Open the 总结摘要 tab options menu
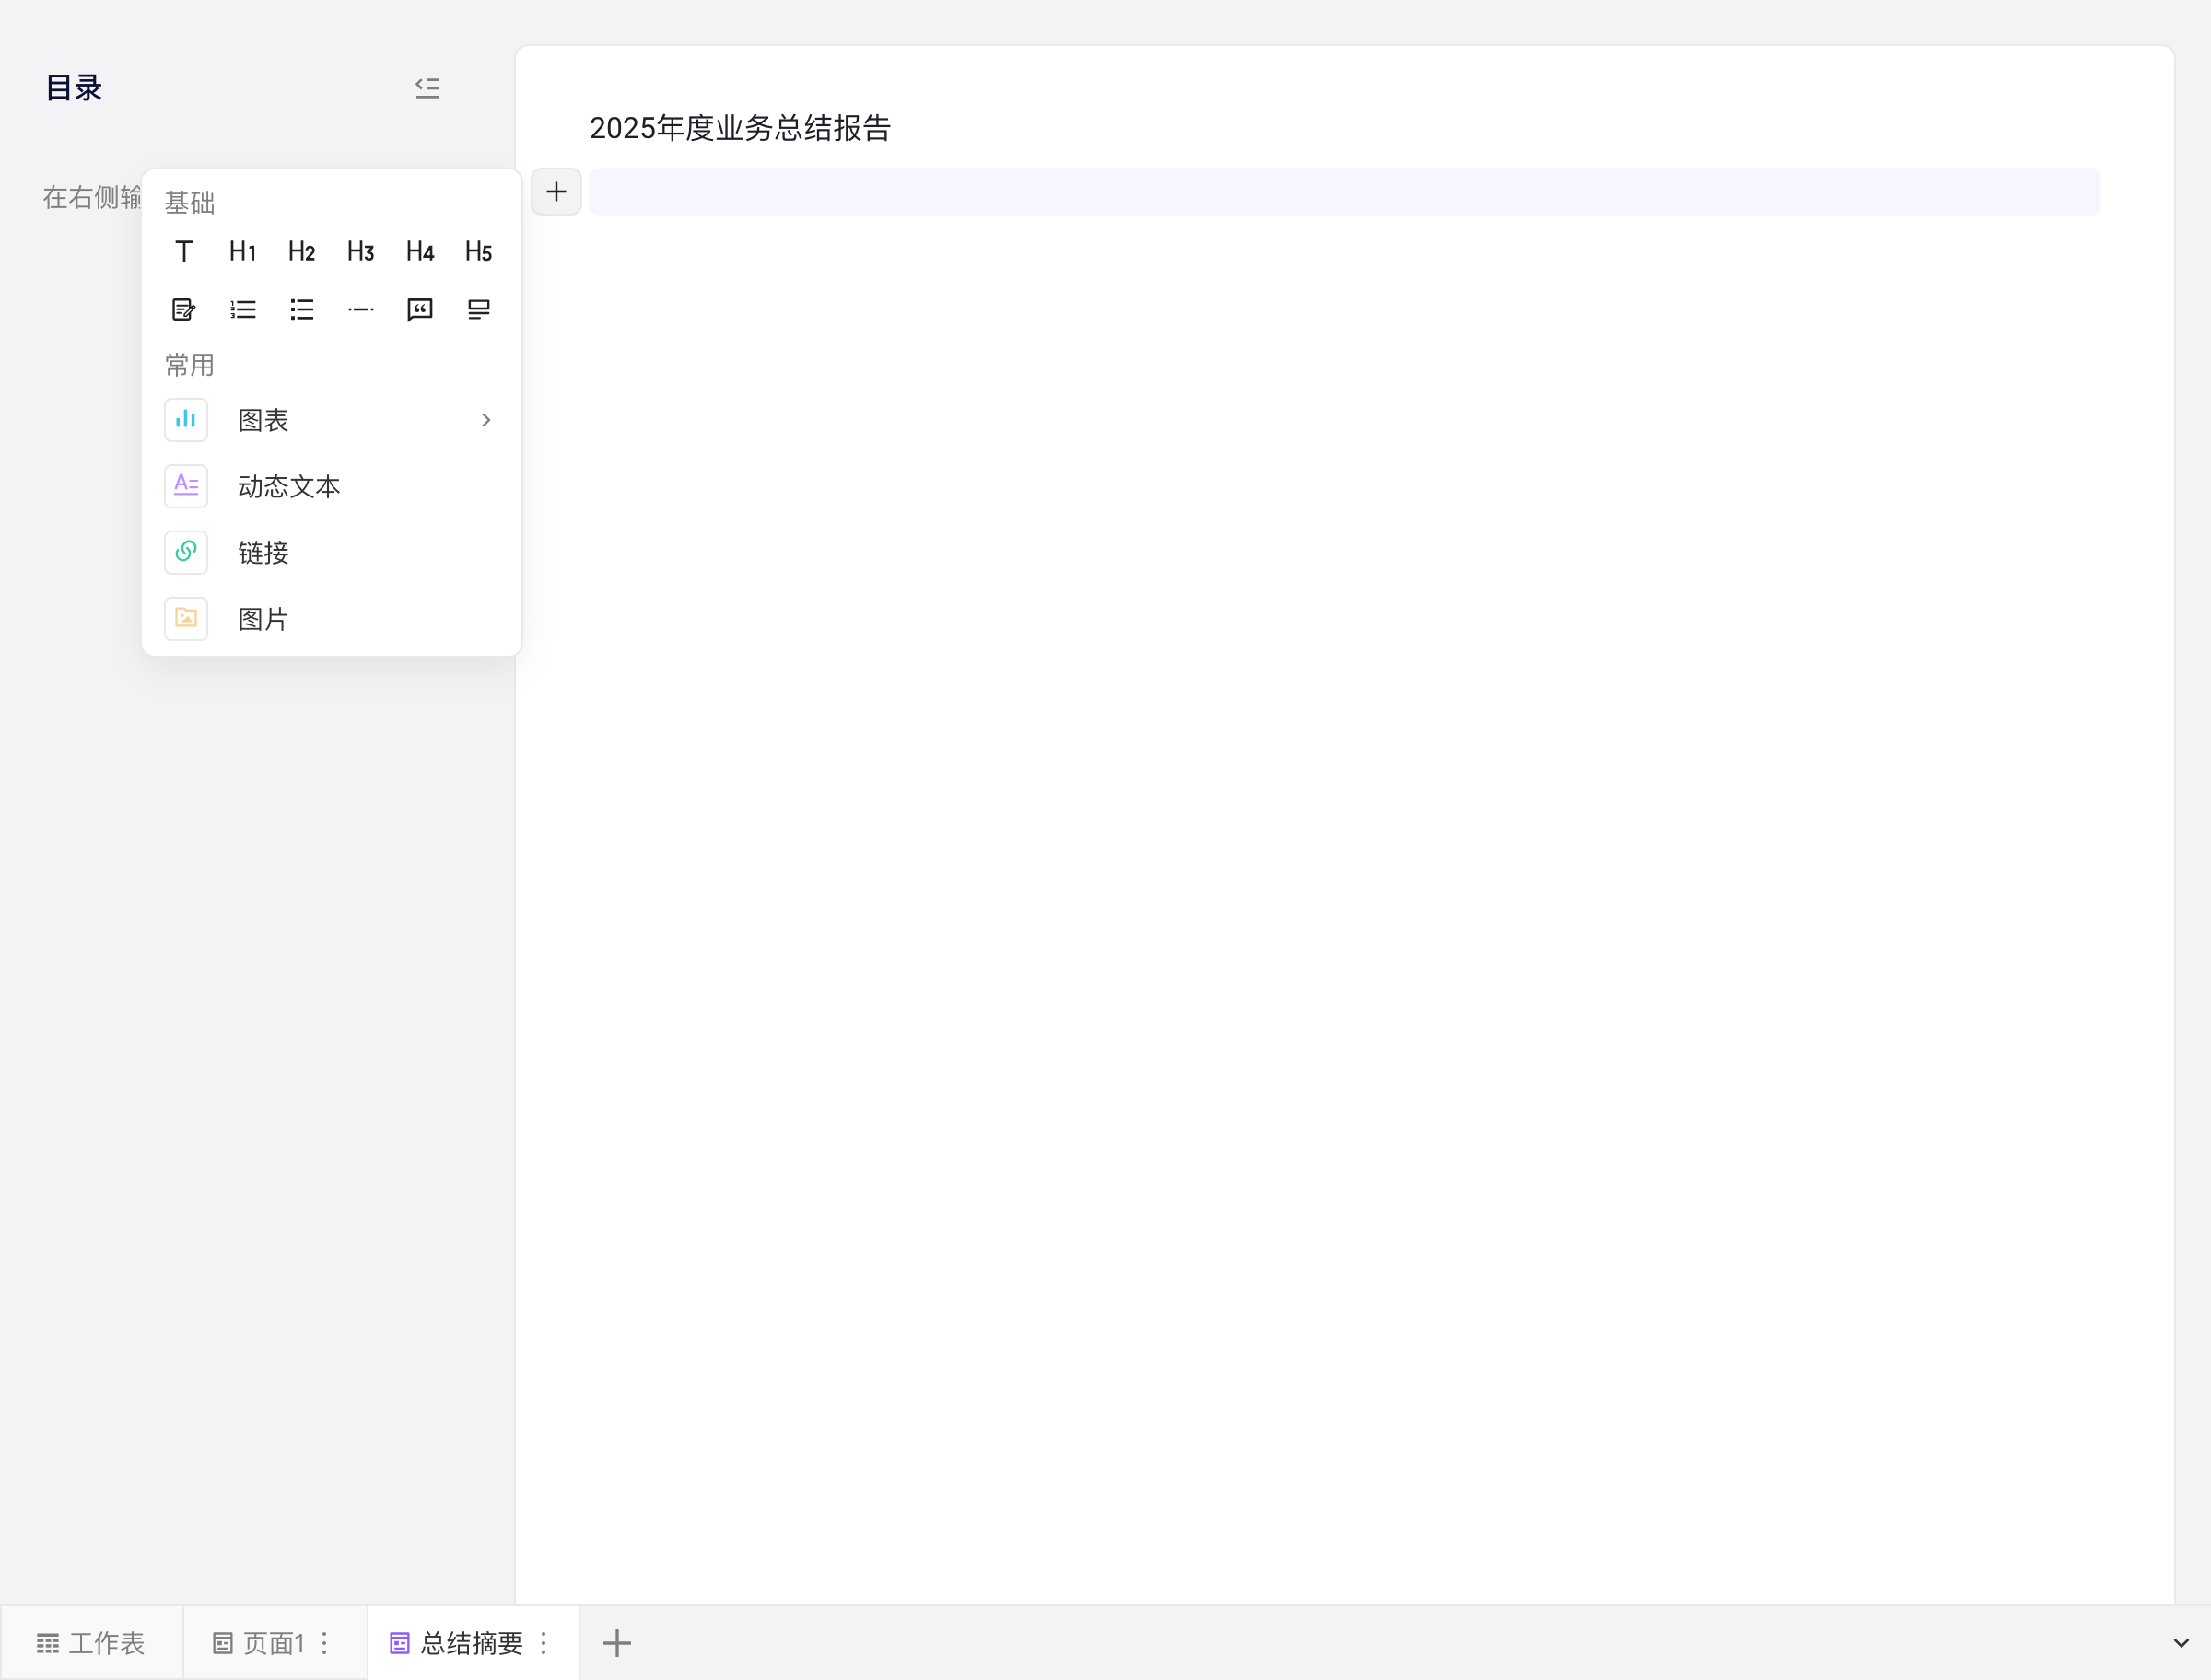The height and width of the screenshot is (1680, 2211). [544, 1643]
